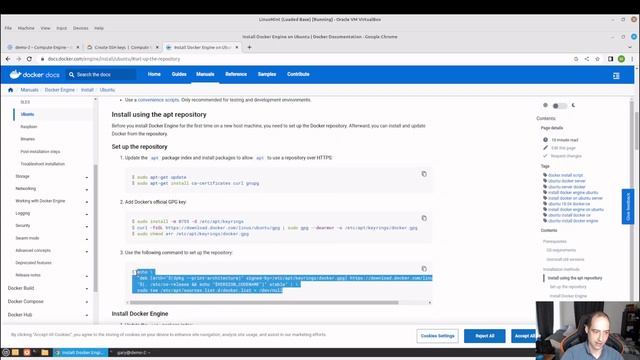Click the browser back arrow
The image size is (640, 360).
(8, 59)
